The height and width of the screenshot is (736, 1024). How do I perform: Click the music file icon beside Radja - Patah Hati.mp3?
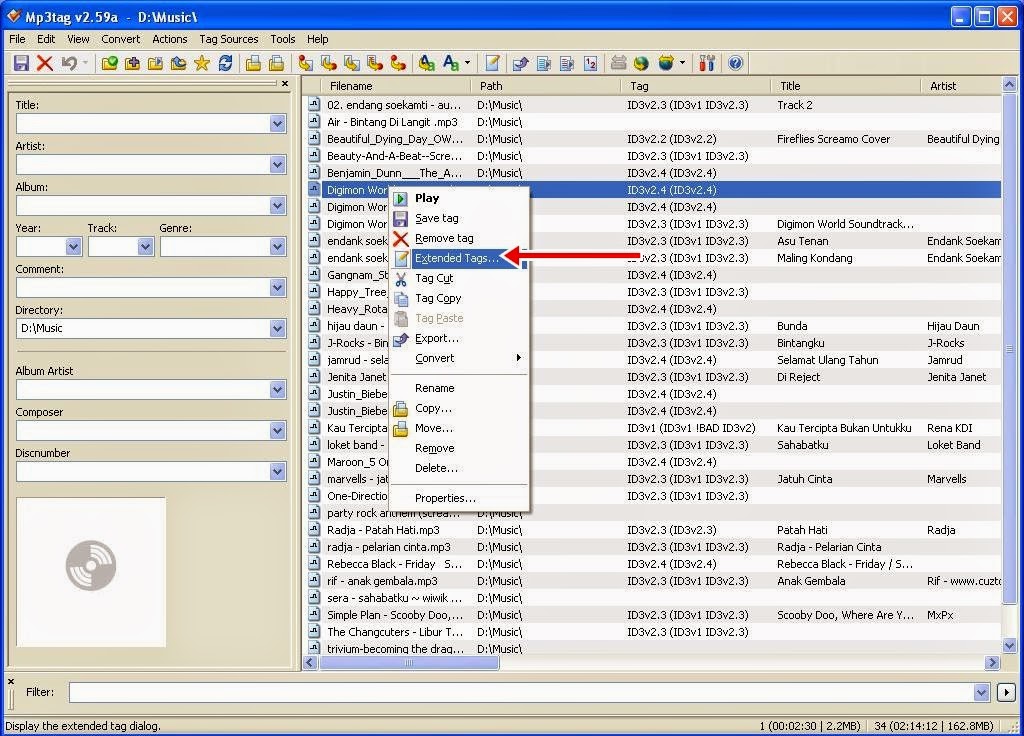[314, 530]
